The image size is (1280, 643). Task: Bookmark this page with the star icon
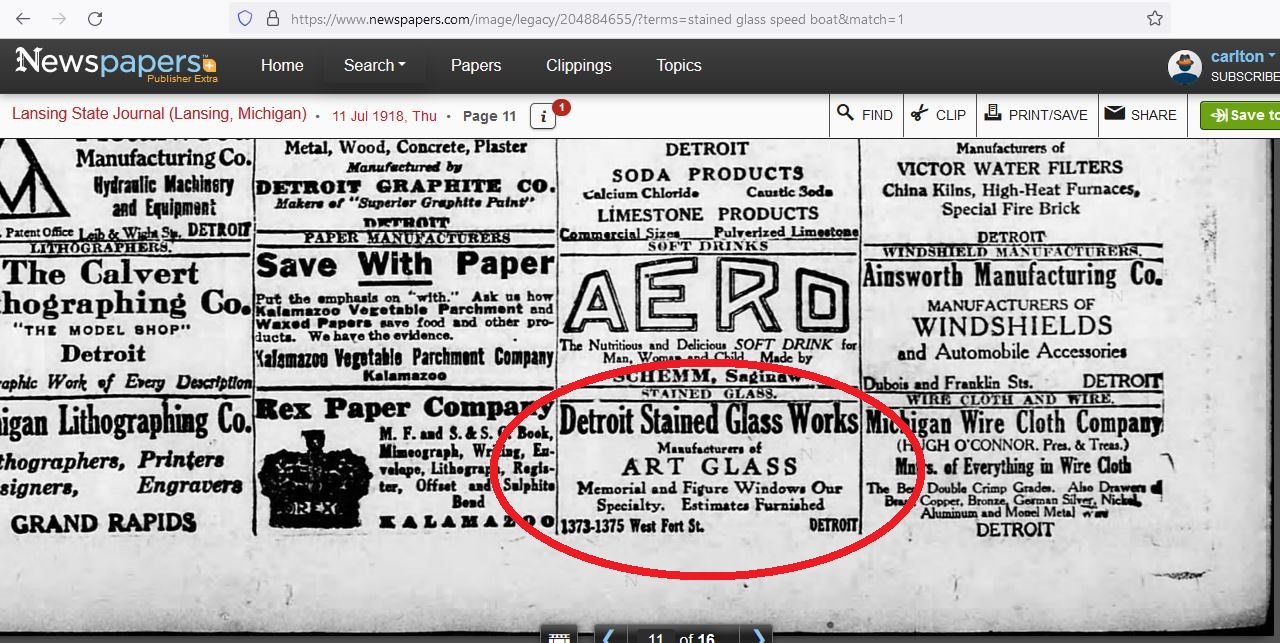tap(1154, 19)
